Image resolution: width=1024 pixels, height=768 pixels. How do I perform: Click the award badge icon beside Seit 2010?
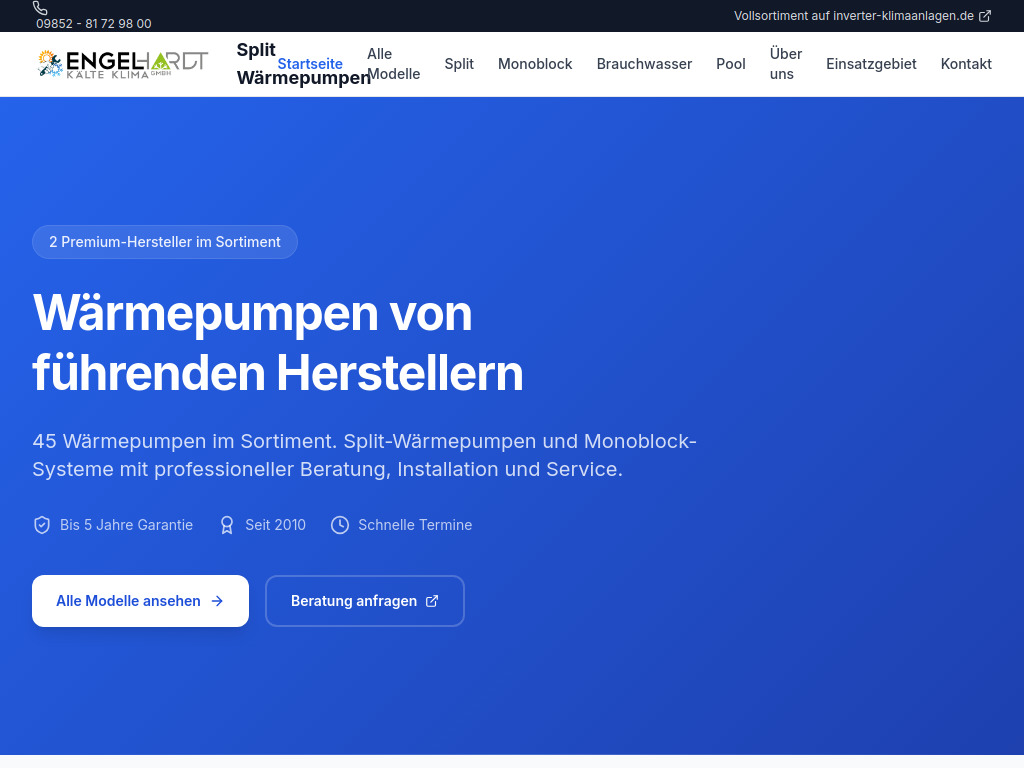coord(227,524)
